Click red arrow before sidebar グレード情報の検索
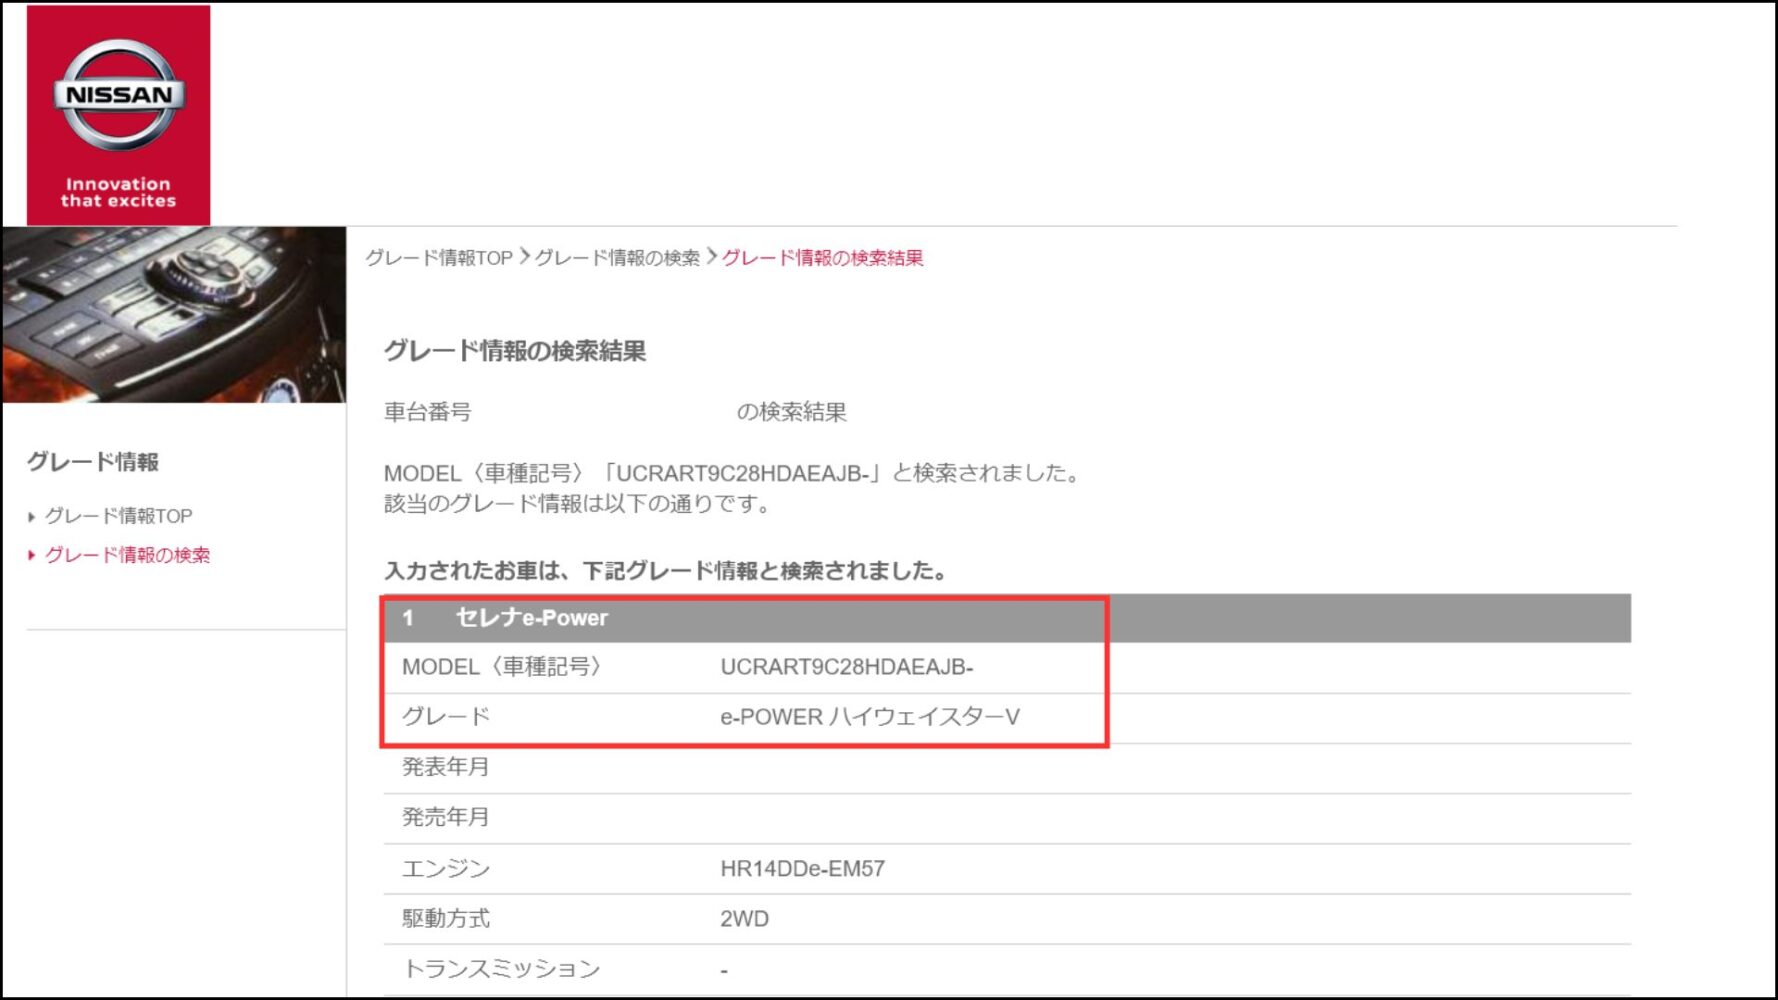Screen dimensions: 1778x1000 coord(32,555)
